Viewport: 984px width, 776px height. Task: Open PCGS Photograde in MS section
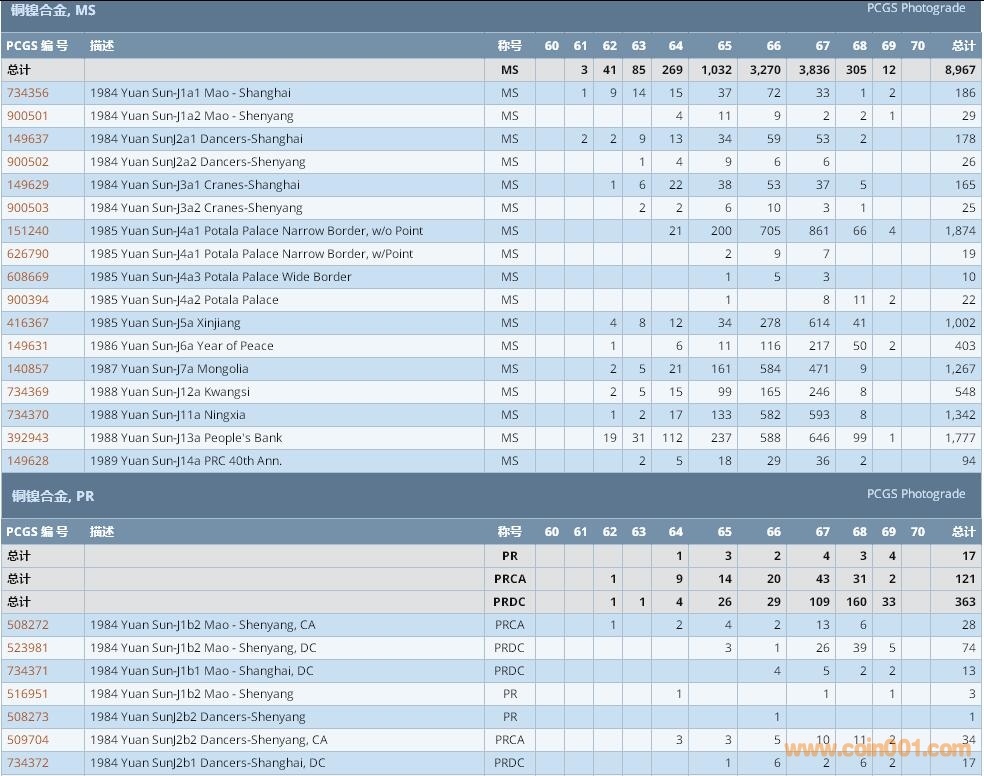[x=915, y=8]
